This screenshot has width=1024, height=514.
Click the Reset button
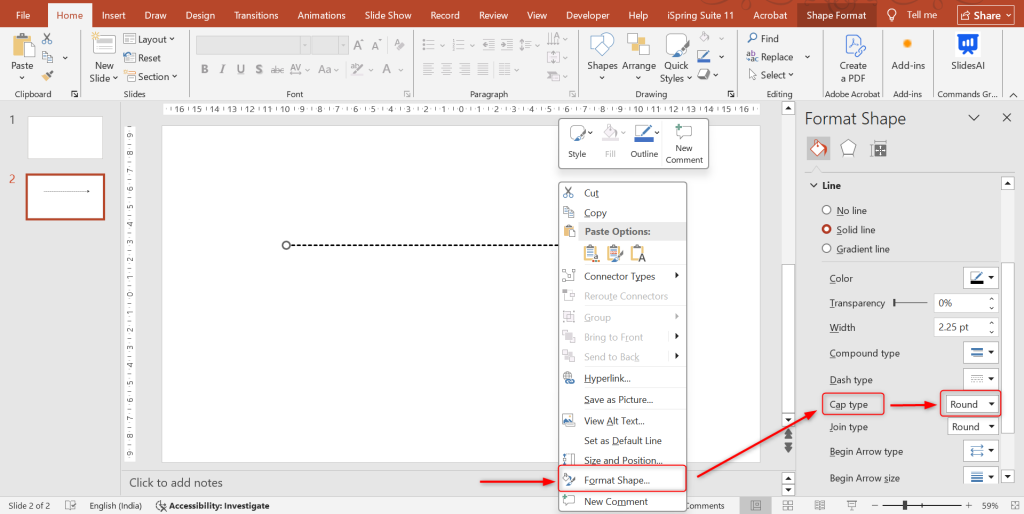tap(143, 57)
